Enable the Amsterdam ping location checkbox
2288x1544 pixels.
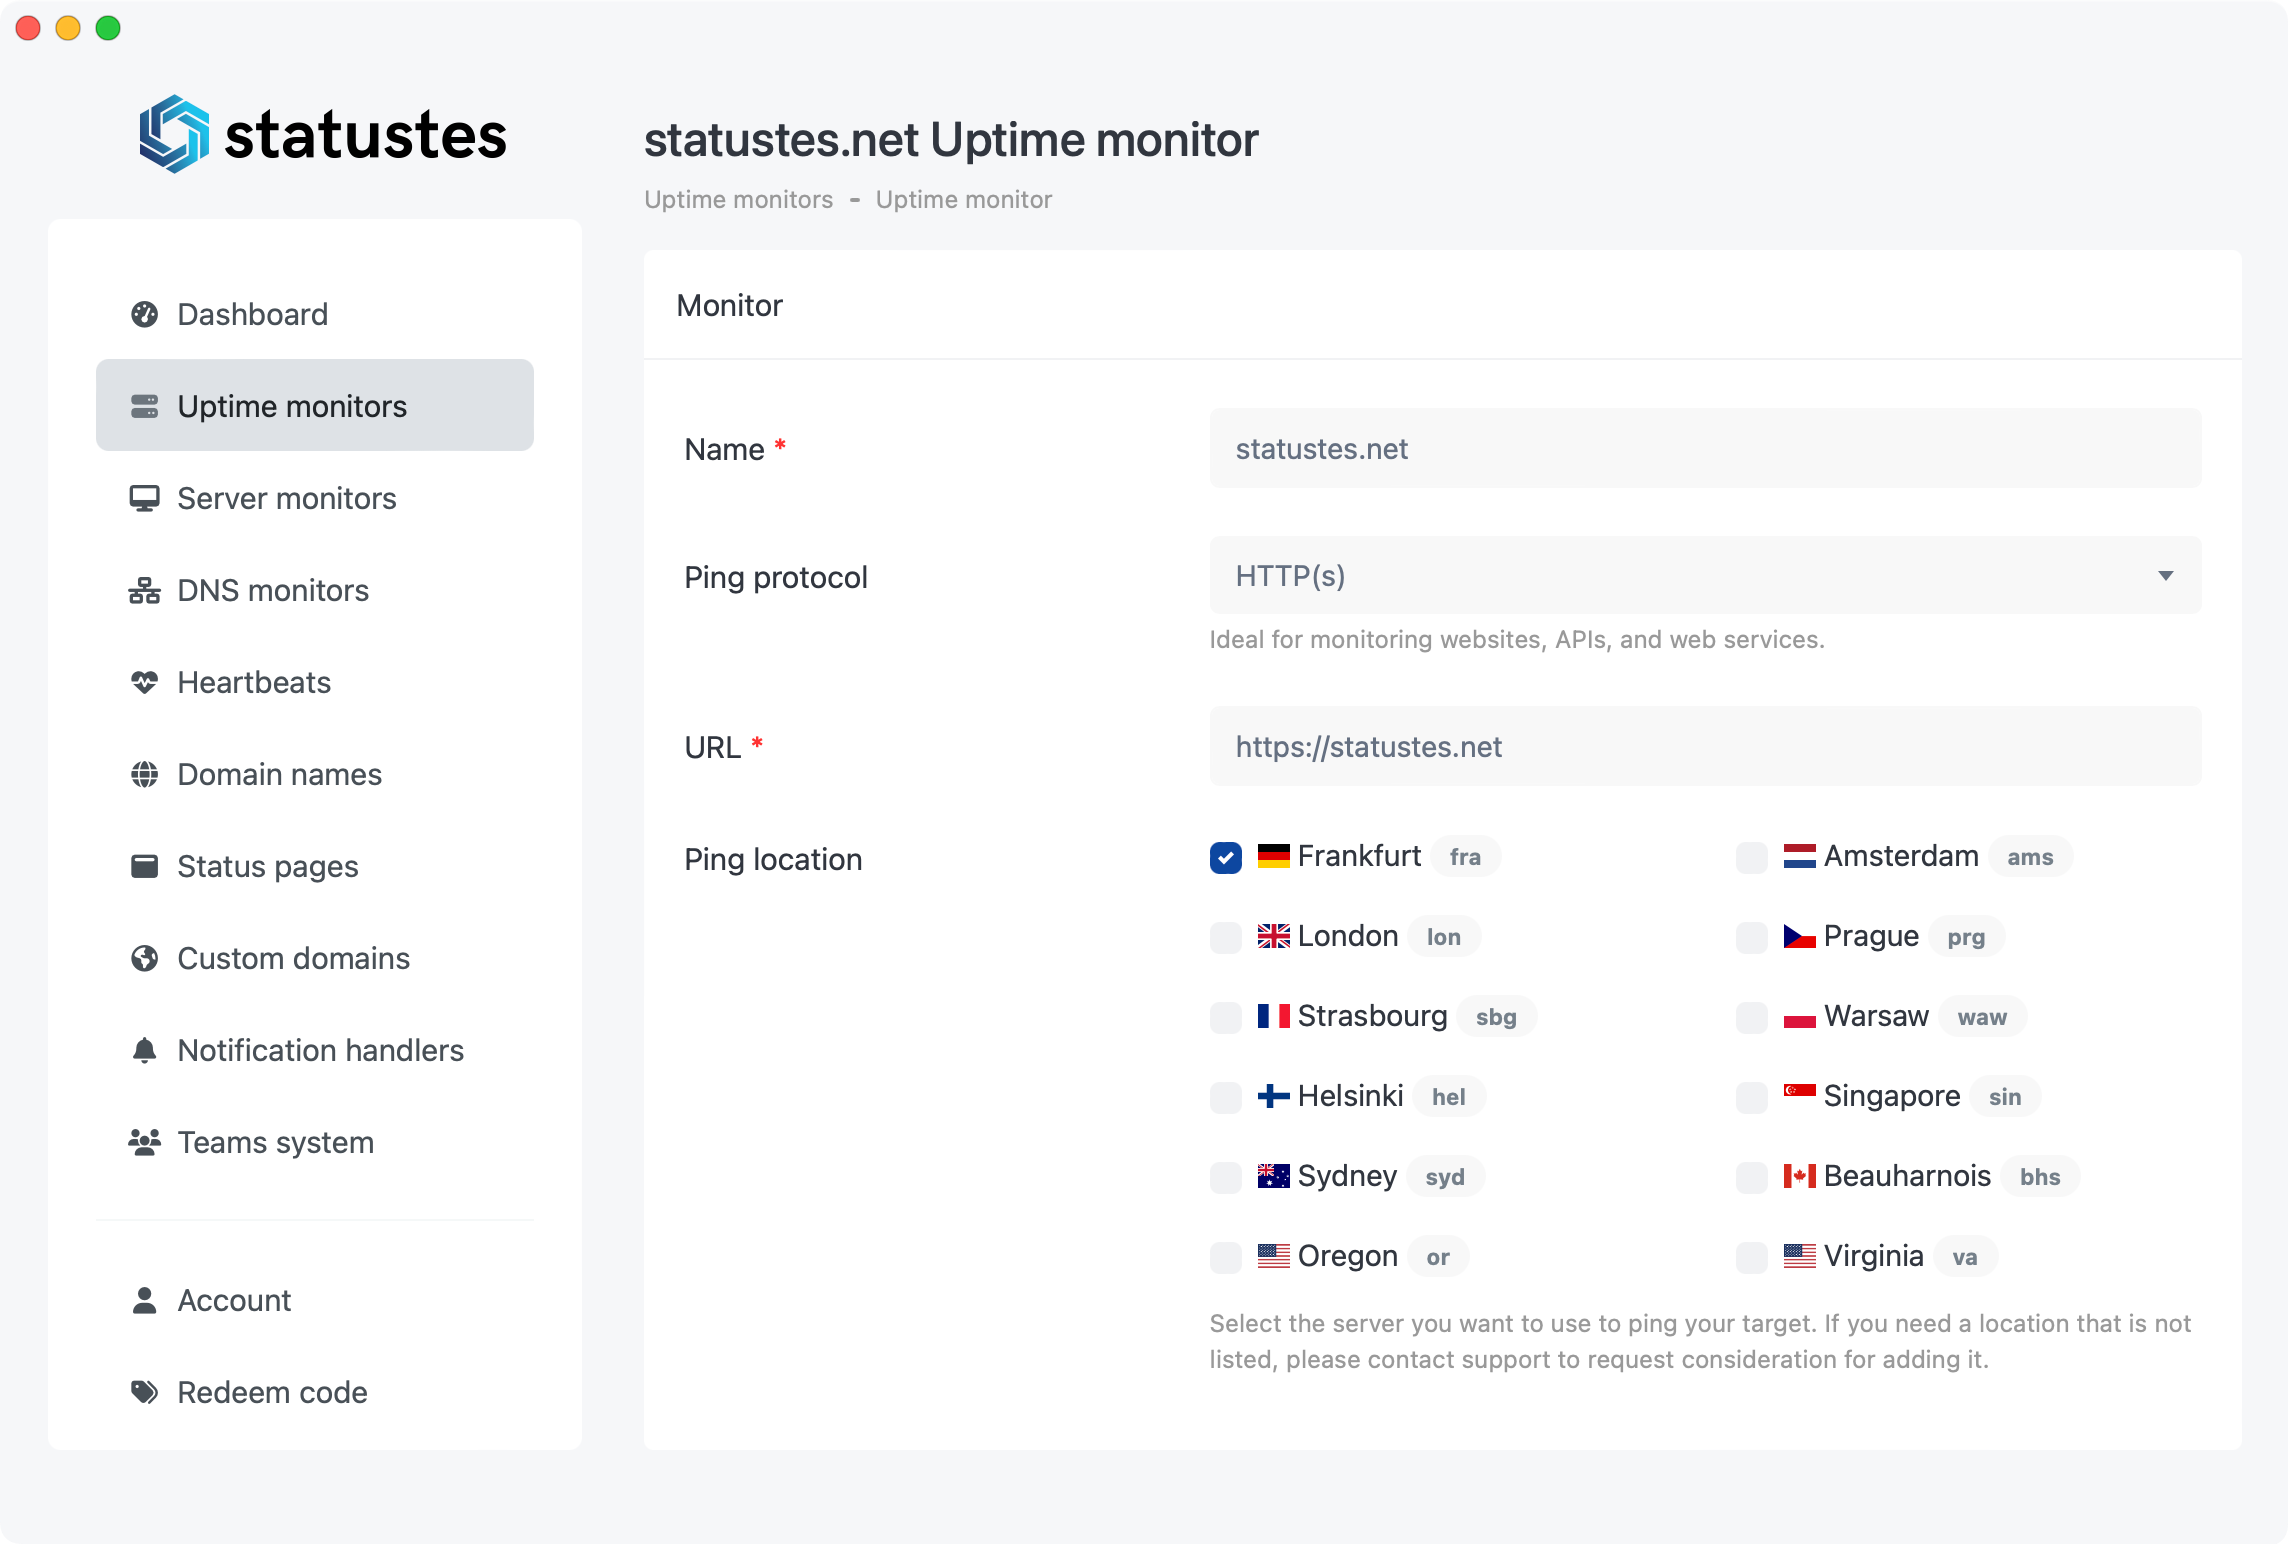1751,857
